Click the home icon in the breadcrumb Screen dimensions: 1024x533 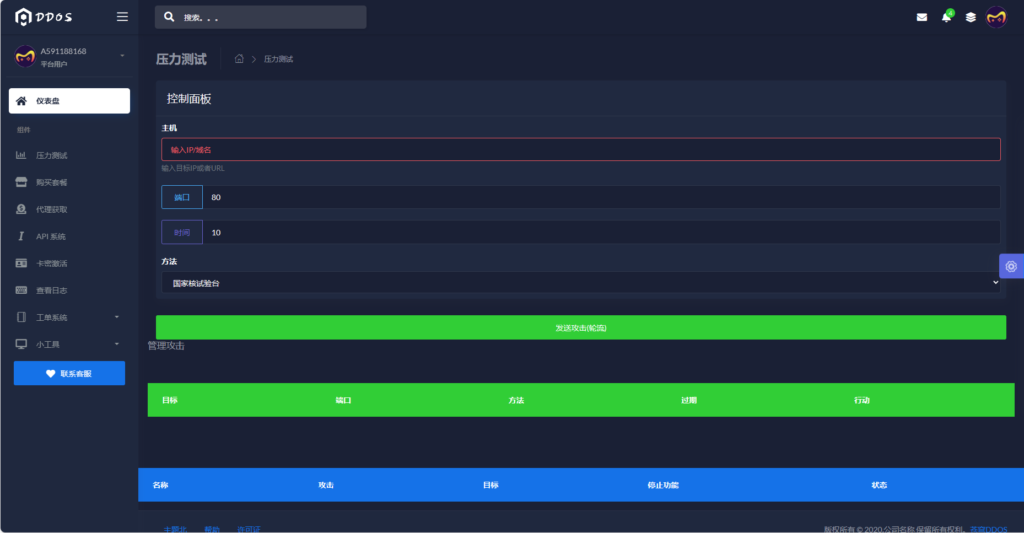pos(239,59)
